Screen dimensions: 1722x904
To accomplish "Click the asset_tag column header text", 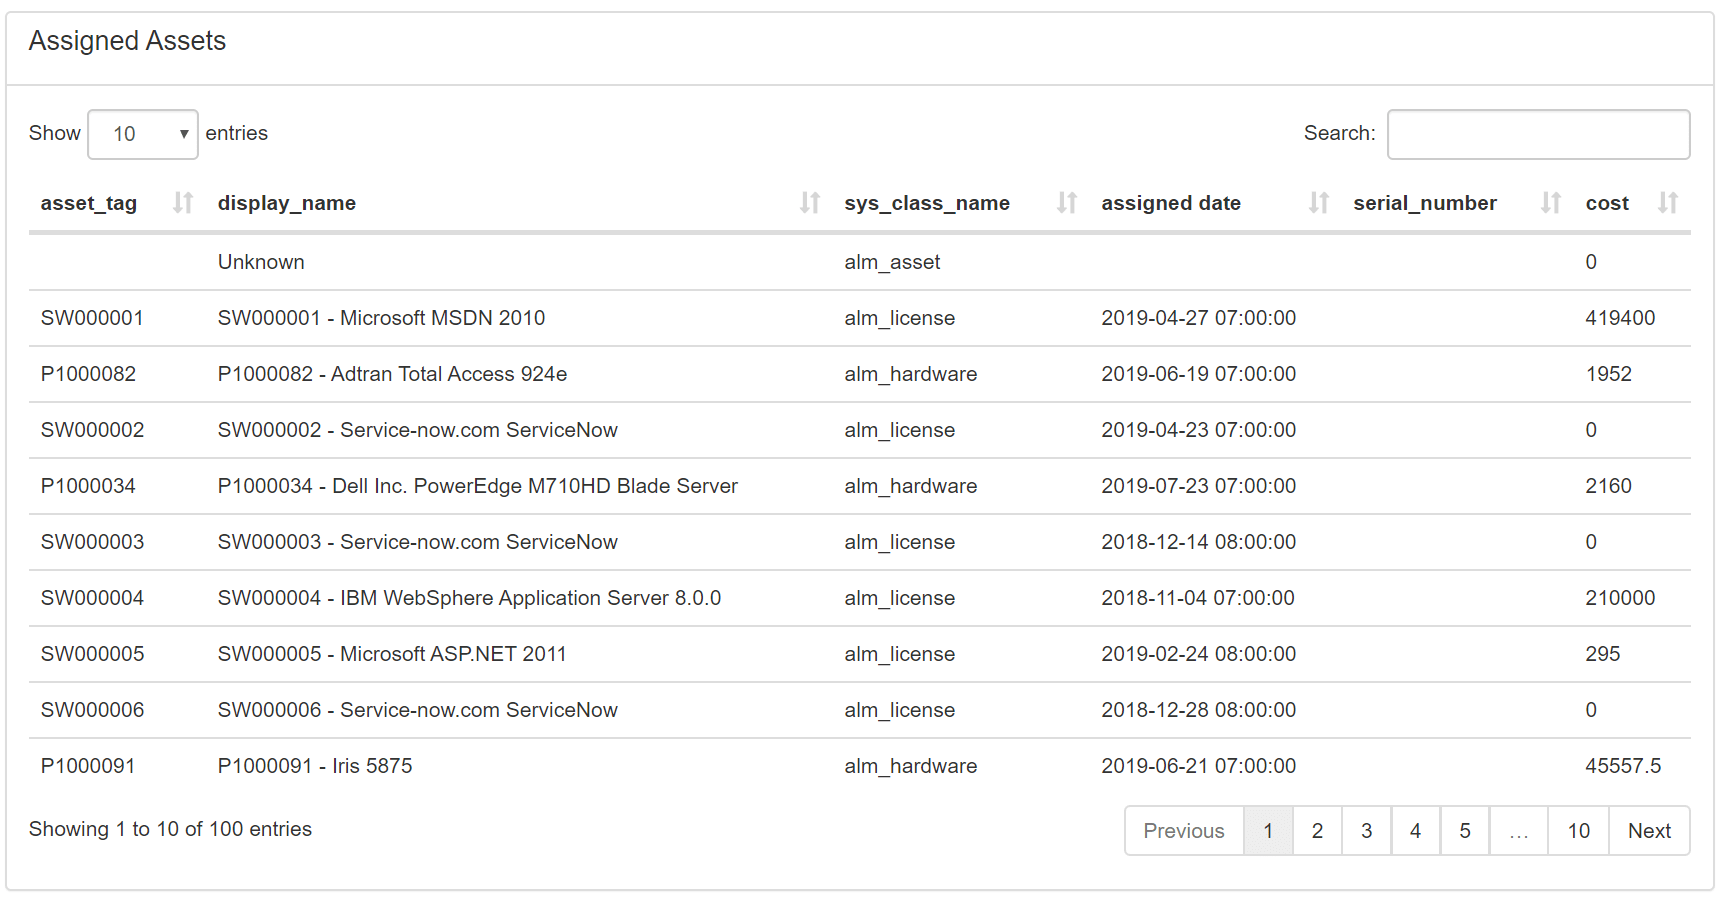I will [x=89, y=203].
